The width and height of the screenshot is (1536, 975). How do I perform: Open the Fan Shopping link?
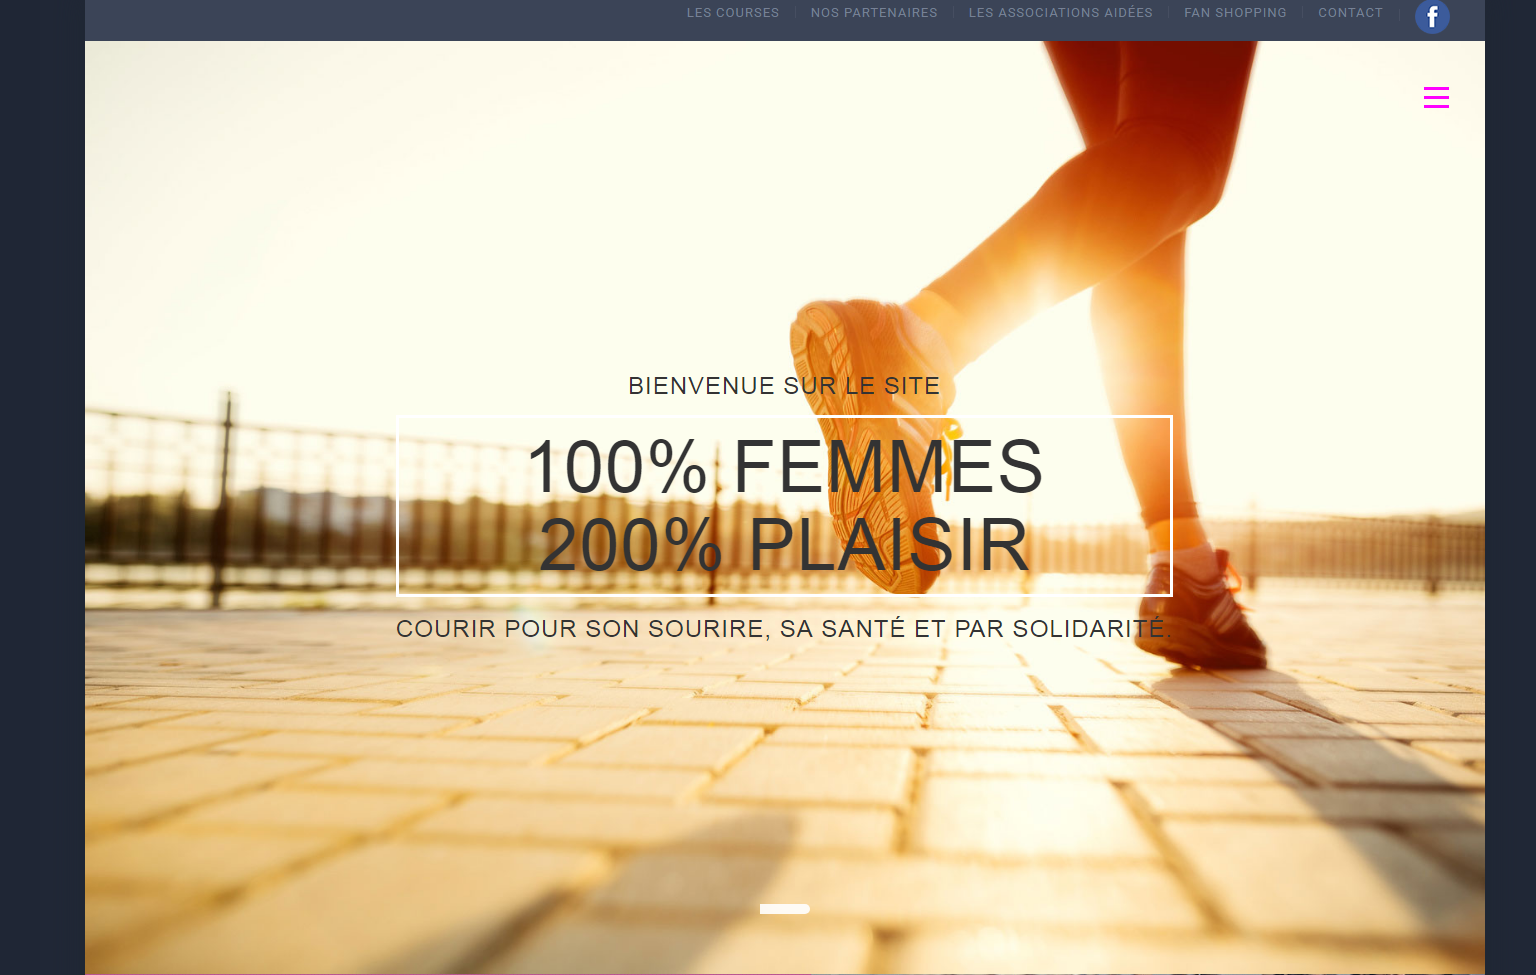click(1235, 13)
